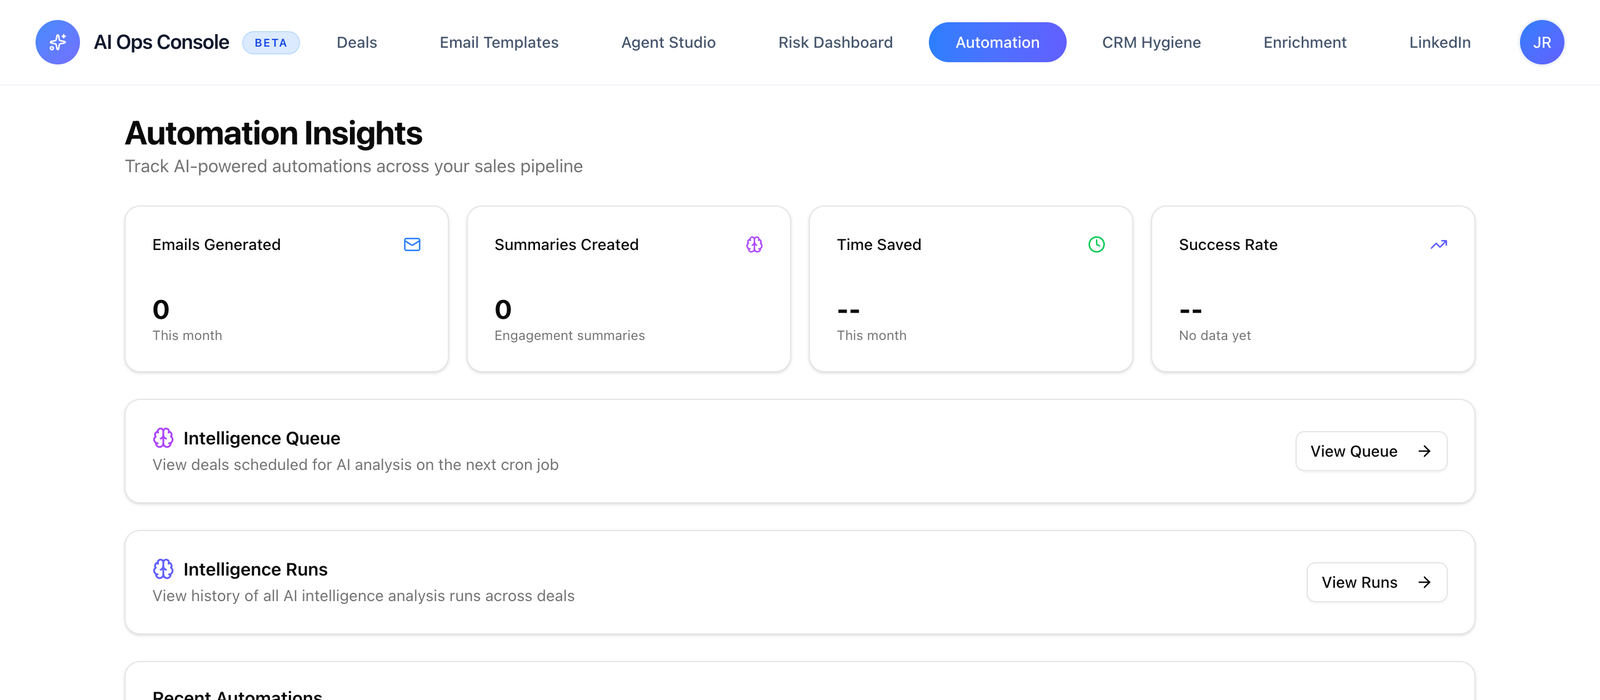Viewport: 1600px width, 700px height.
Task: Open the Deals tab
Action: pos(357,42)
